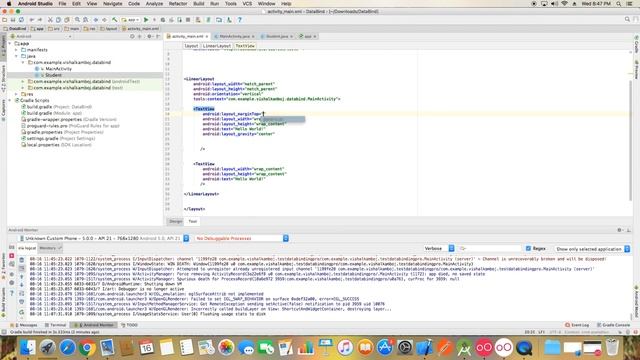Open the Event Log button

click(577, 325)
